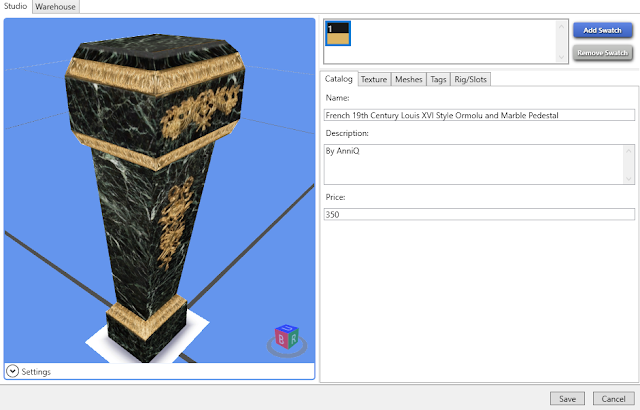Save the package changes
The width and height of the screenshot is (640, 410).
point(567,399)
